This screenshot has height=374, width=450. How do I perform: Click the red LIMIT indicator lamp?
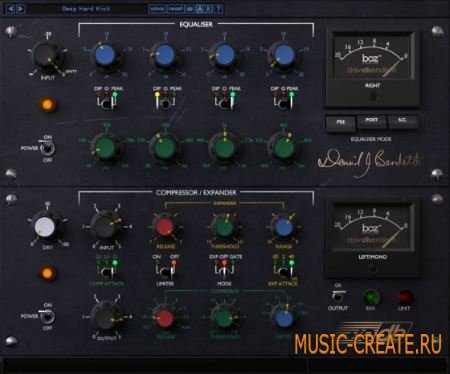click(404, 296)
